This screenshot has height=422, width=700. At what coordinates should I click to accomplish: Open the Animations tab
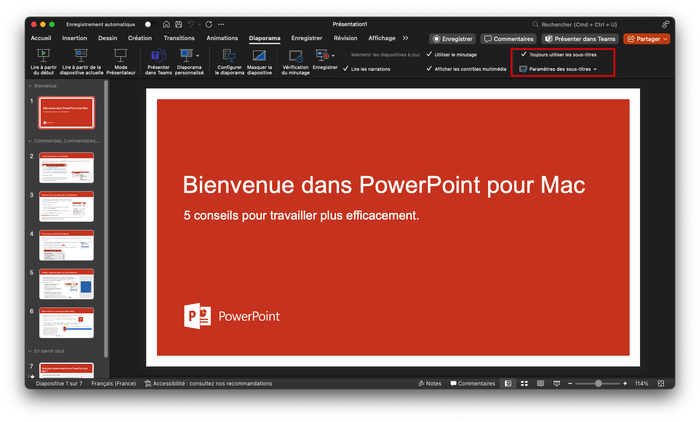[222, 38]
